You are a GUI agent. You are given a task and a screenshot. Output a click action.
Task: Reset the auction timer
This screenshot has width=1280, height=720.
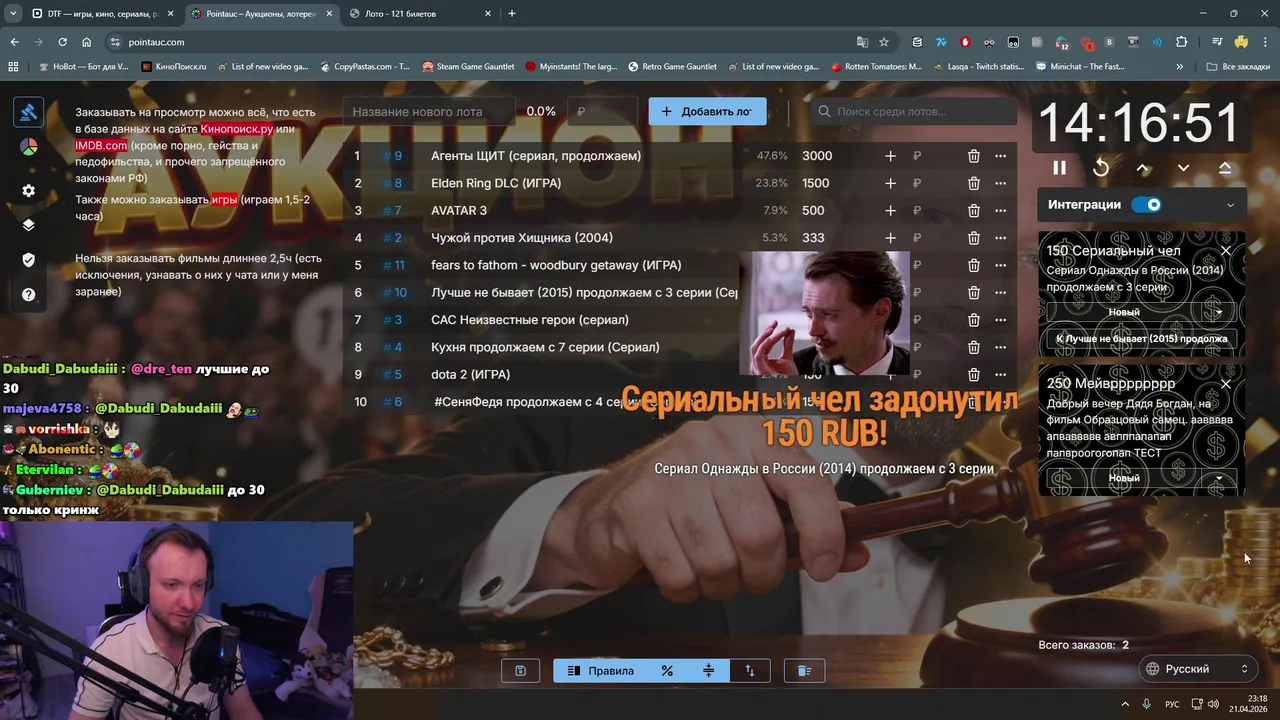[1101, 168]
